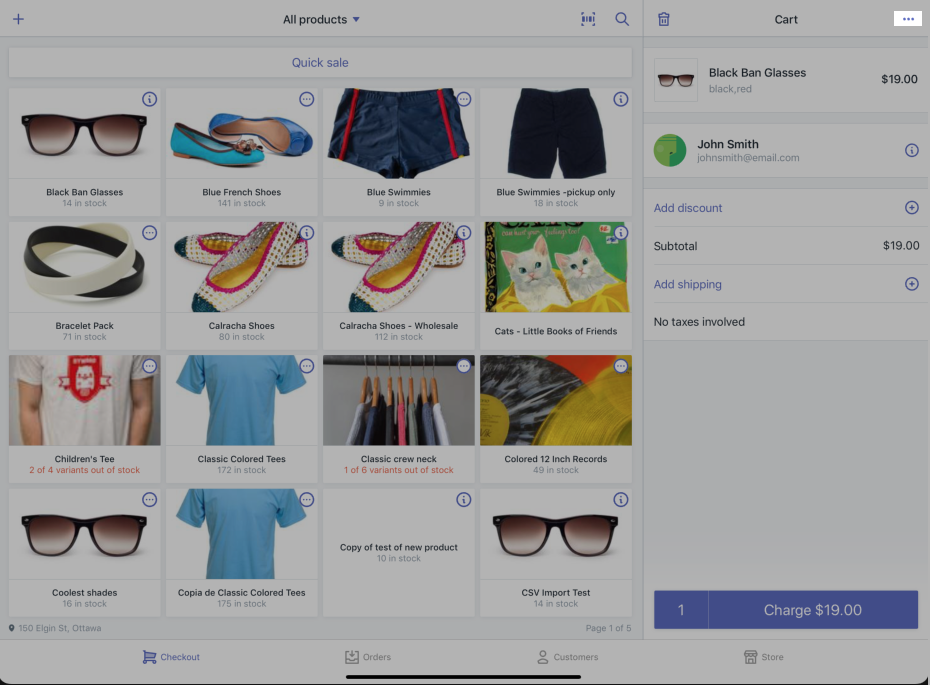The image size is (930, 685).
Task: View info icon on CSV Import Test tile
Action: (x=620, y=499)
